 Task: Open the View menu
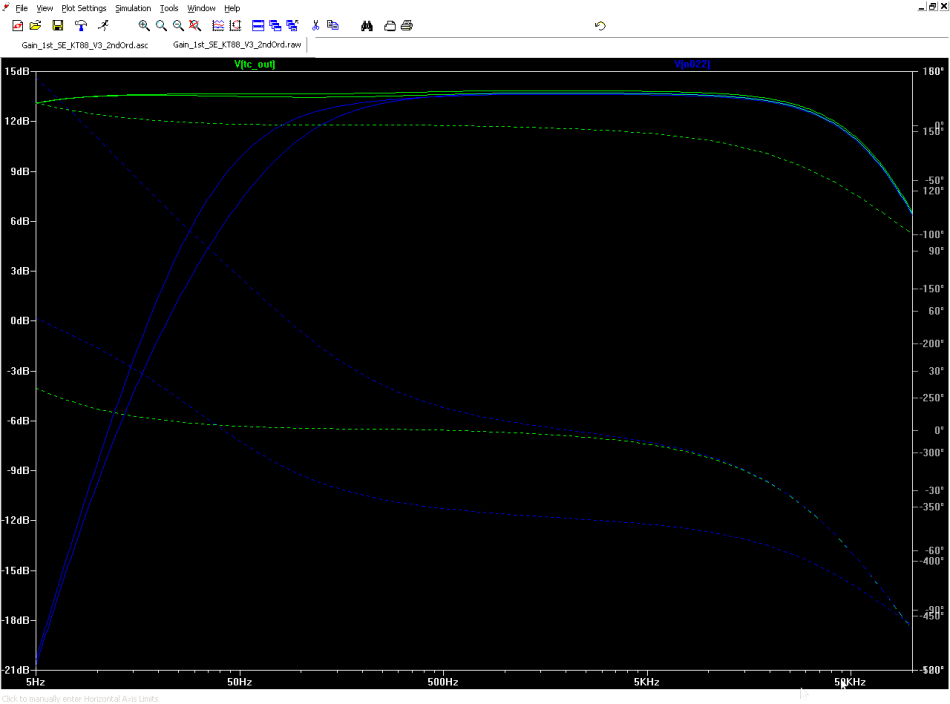pyautogui.click(x=44, y=8)
